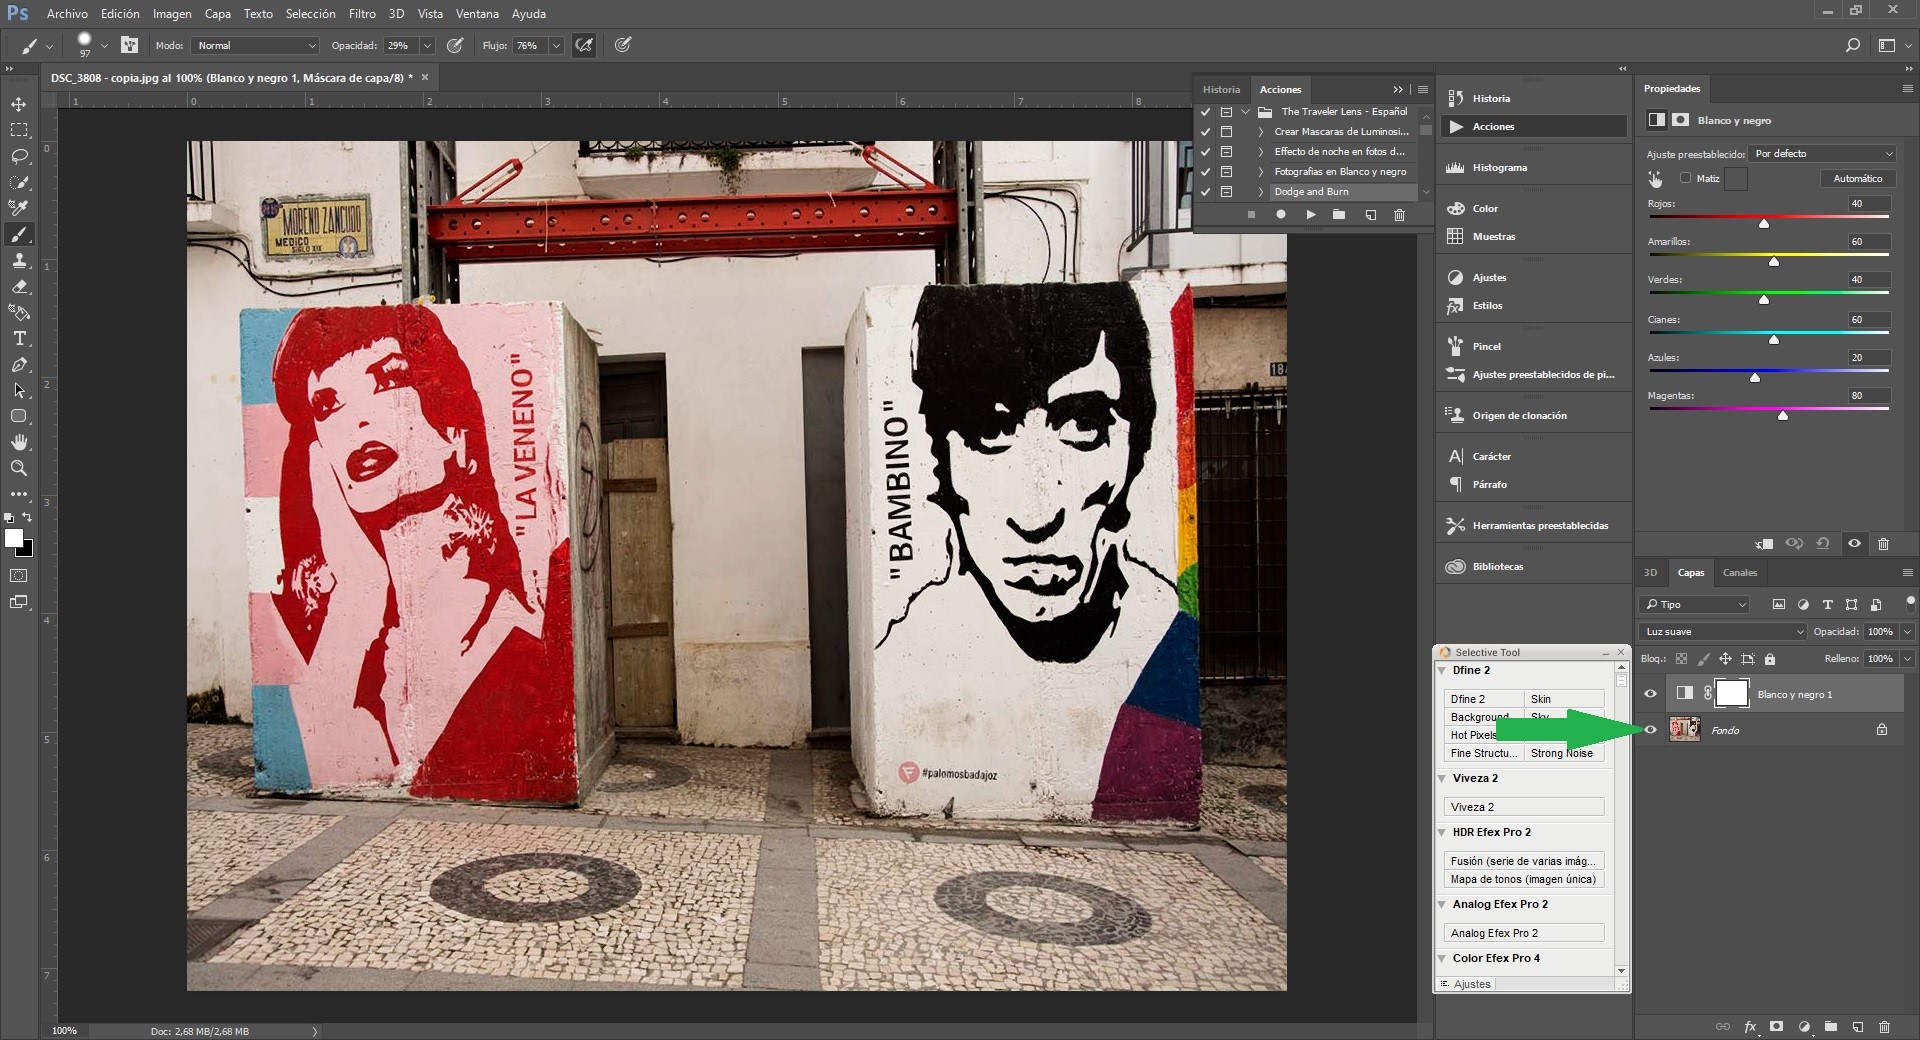This screenshot has width=1920, height=1040.
Task: Open the layer Tipo filter dropdown
Action: pos(1695,605)
